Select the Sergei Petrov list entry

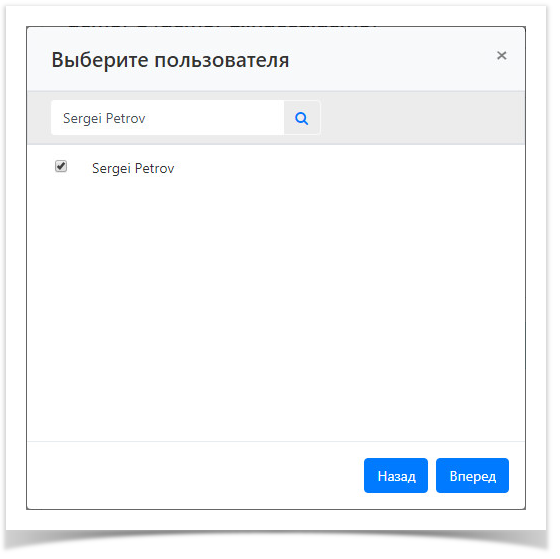135,170
